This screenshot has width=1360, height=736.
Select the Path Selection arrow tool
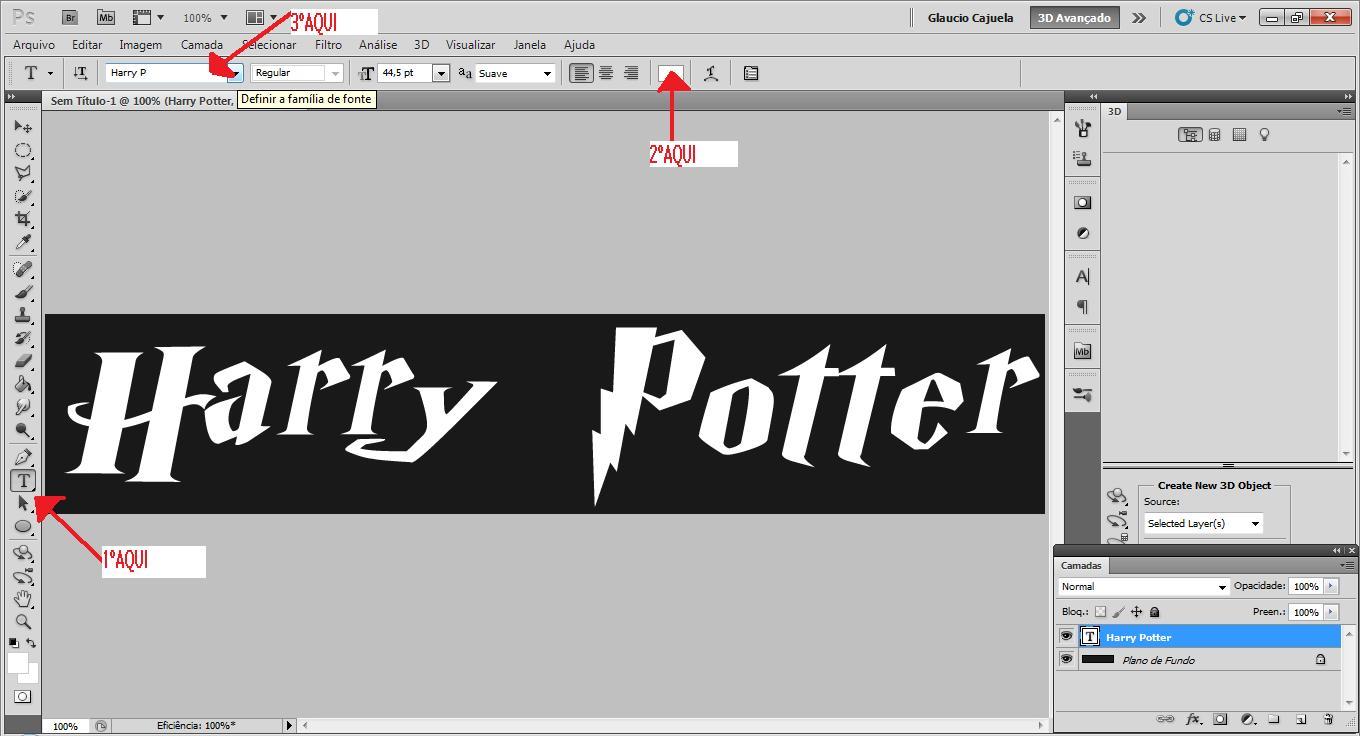[23, 503]
